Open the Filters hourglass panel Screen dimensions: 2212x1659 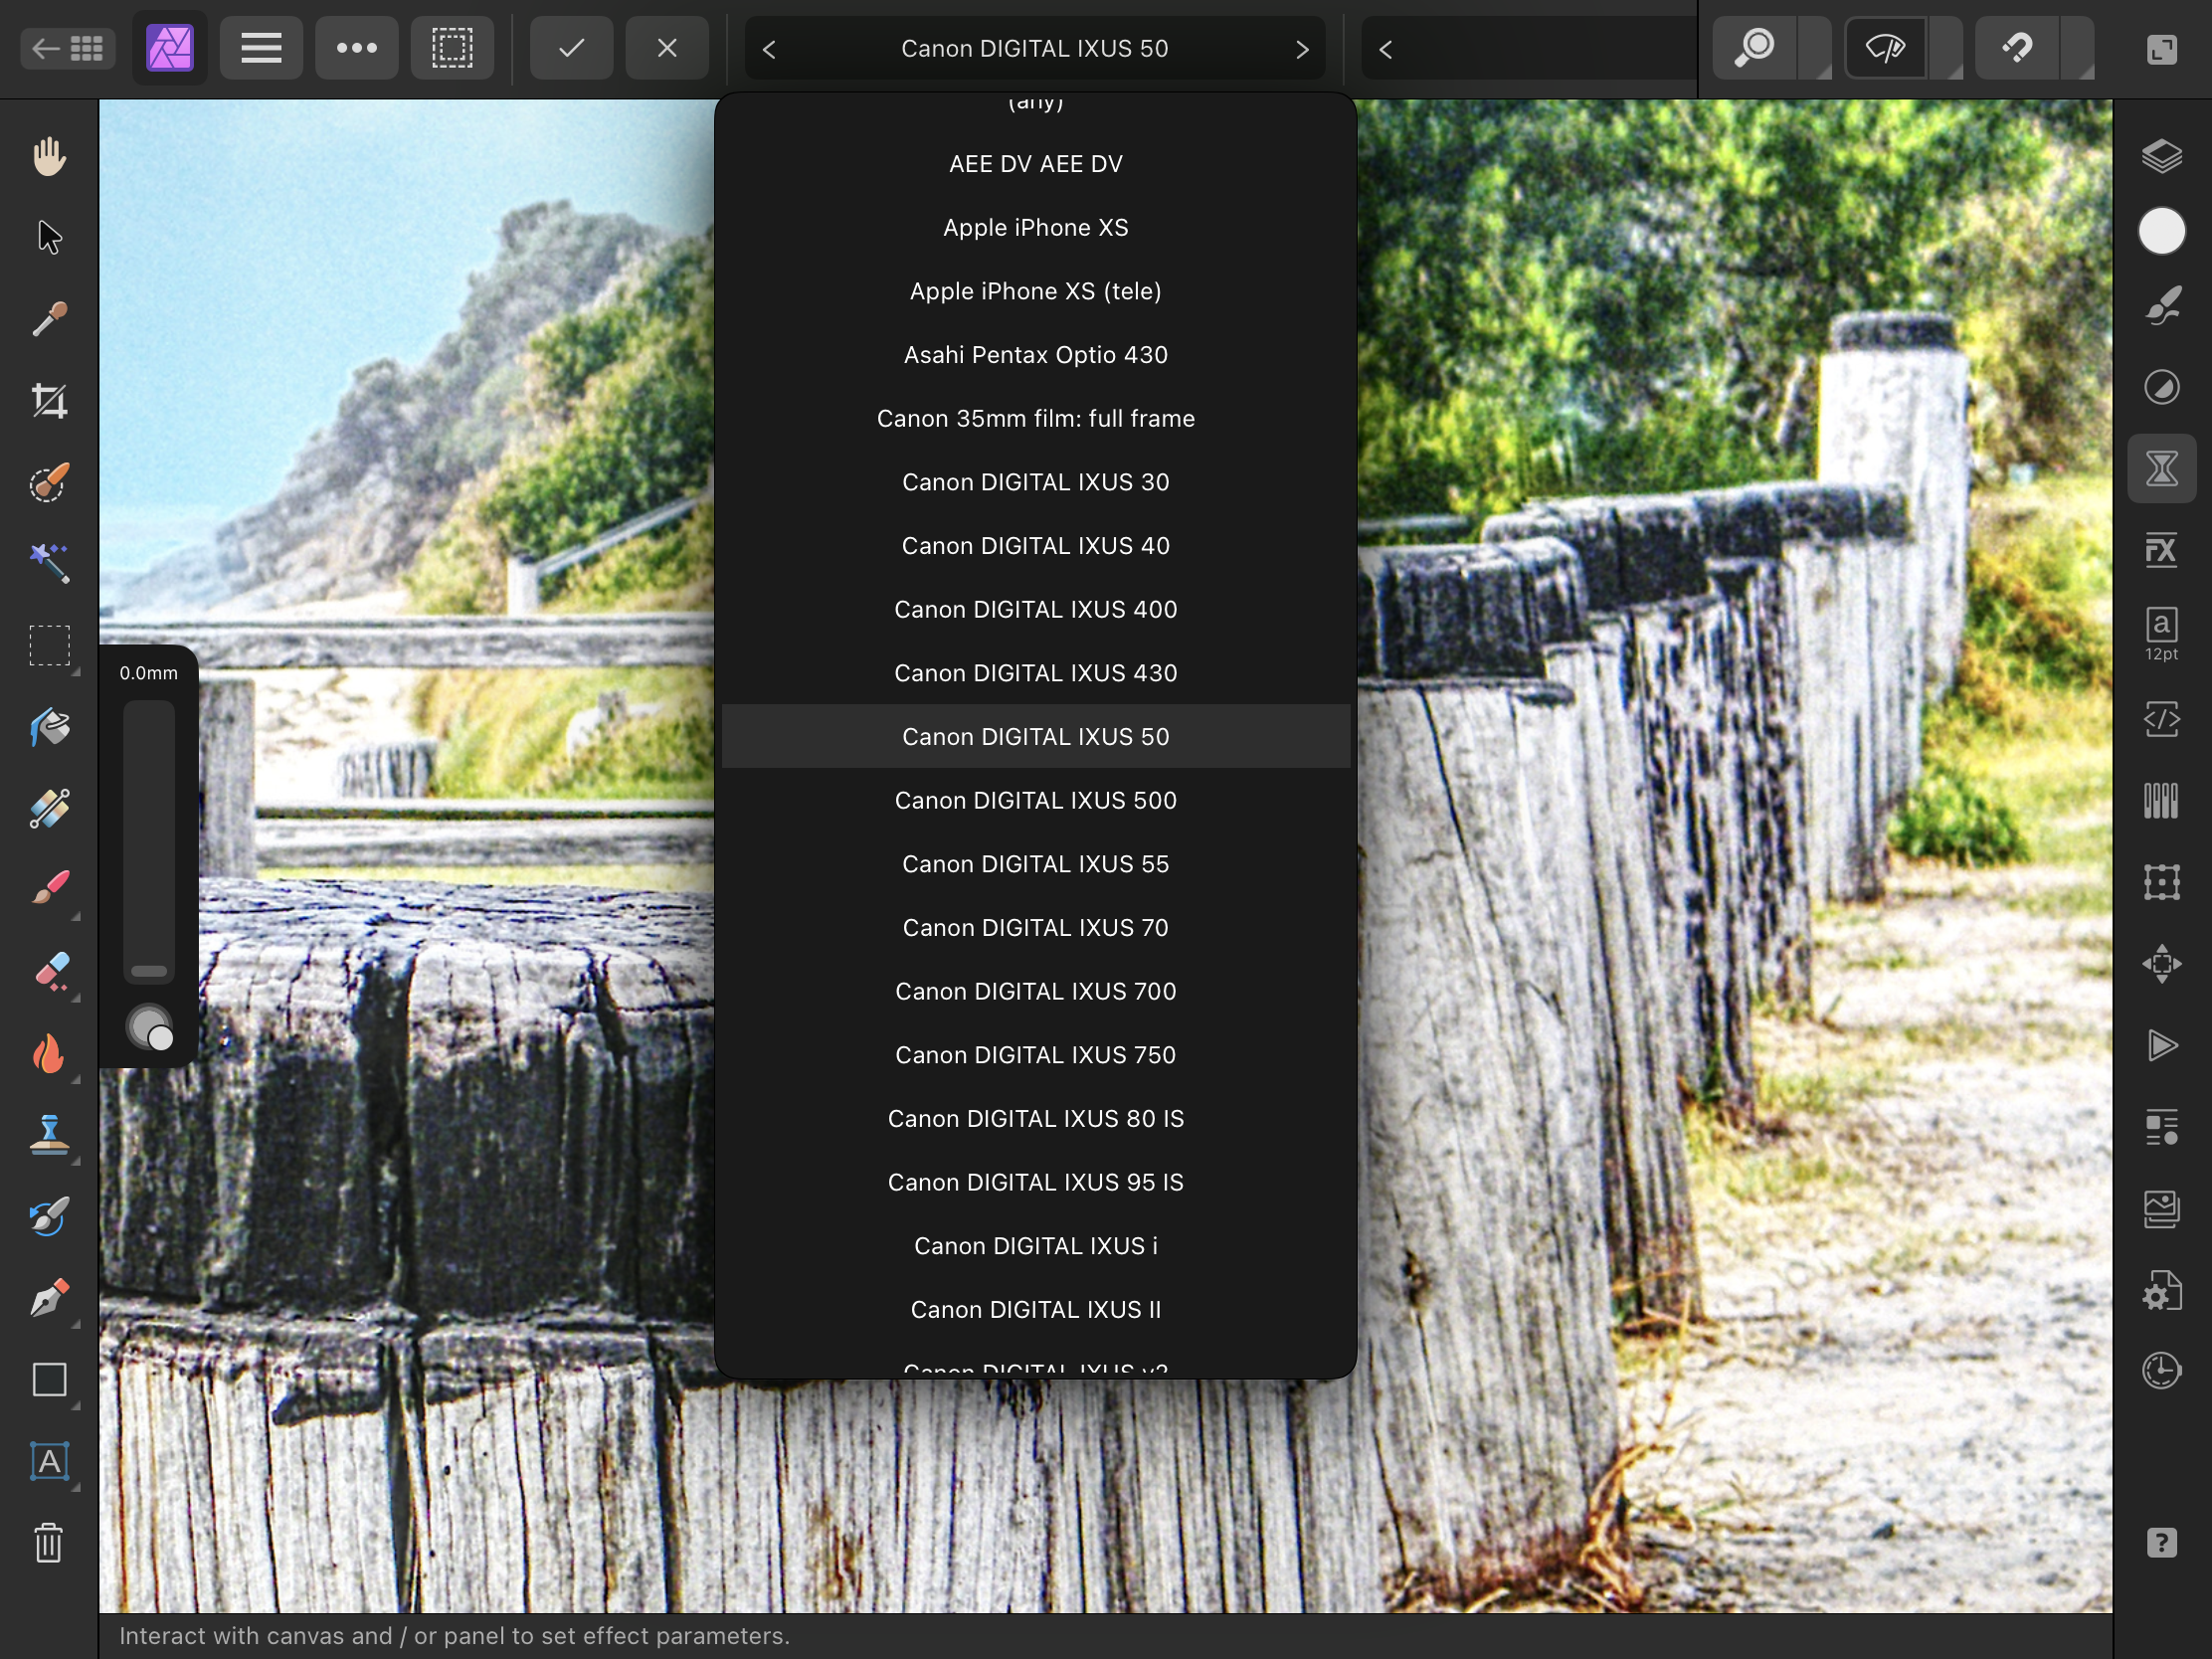point(2162,468)
